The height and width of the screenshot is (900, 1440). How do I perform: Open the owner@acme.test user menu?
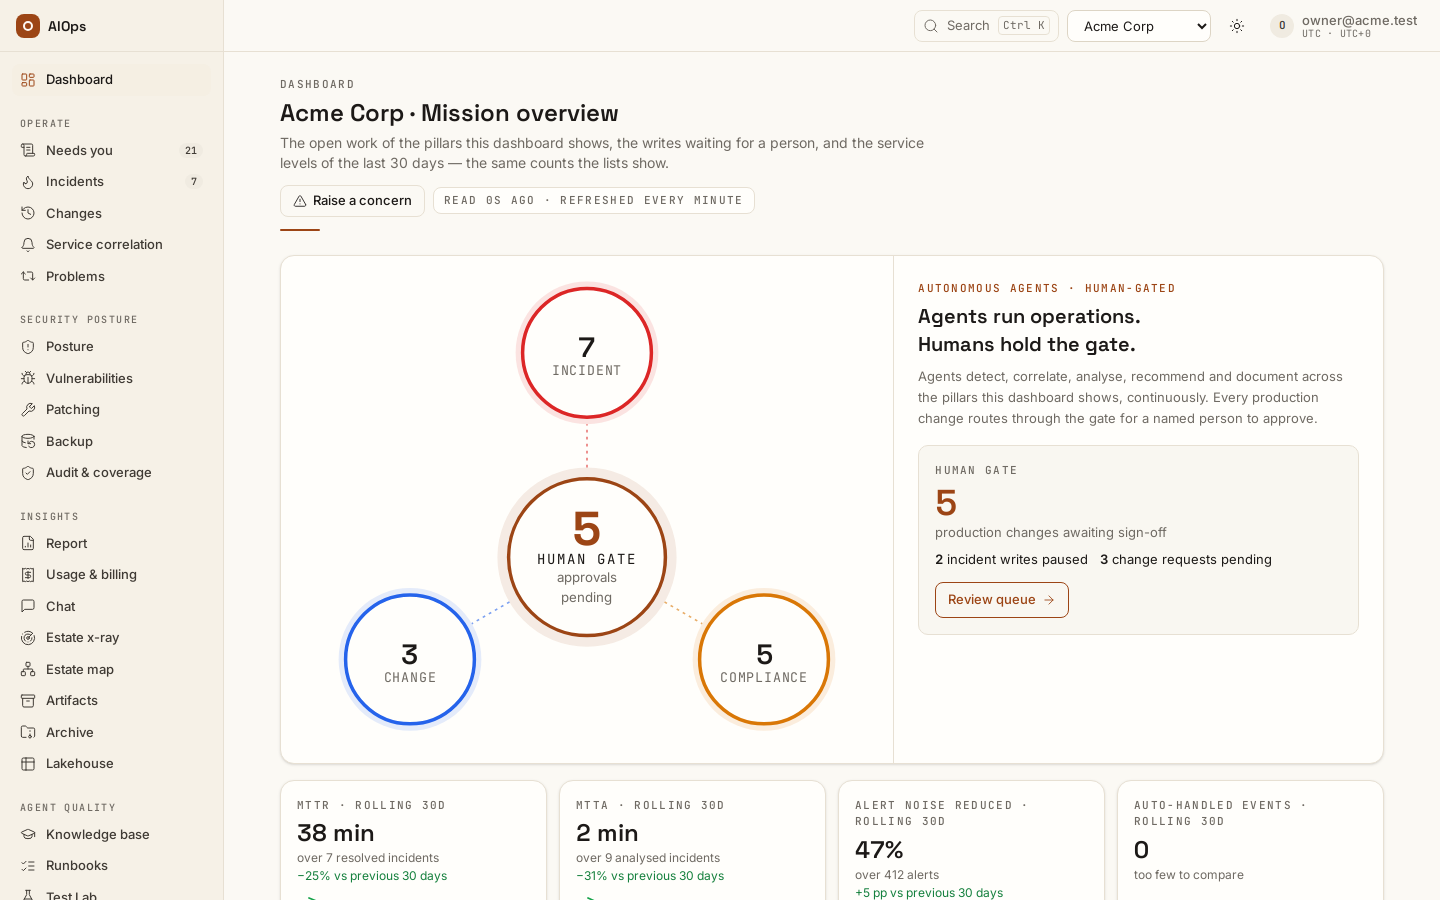(1344, 26)
